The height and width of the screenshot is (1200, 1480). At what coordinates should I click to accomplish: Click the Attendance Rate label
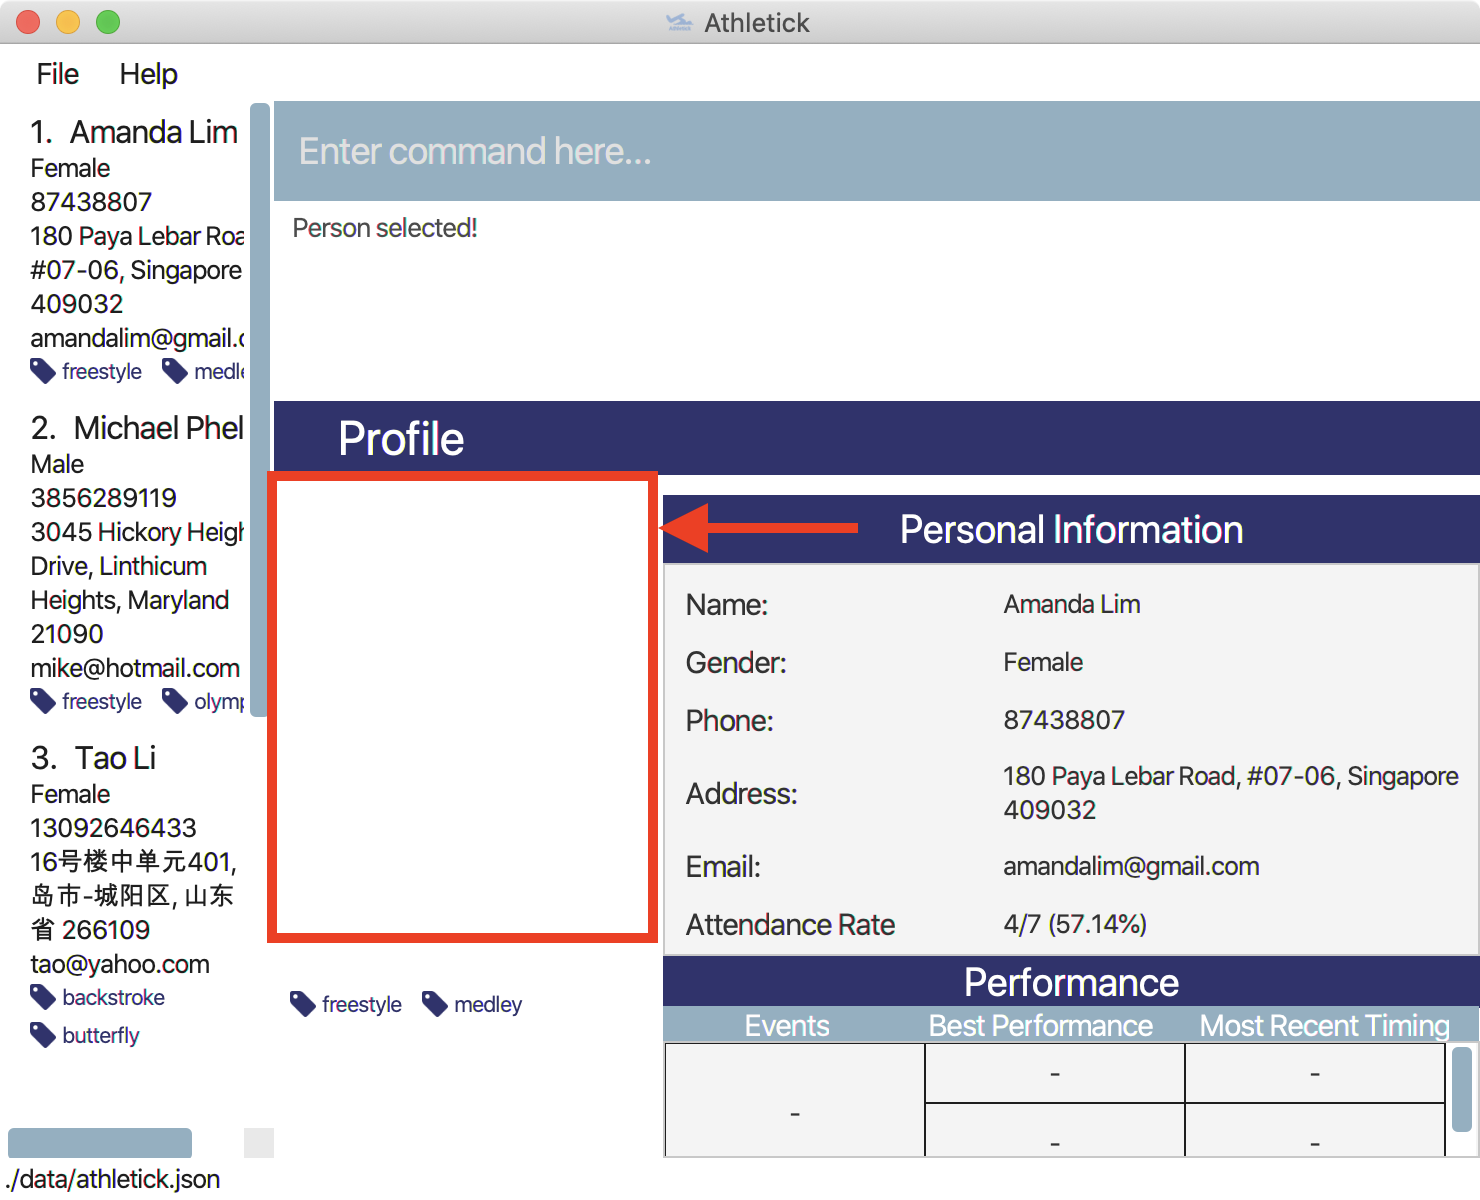coord(790,924)
